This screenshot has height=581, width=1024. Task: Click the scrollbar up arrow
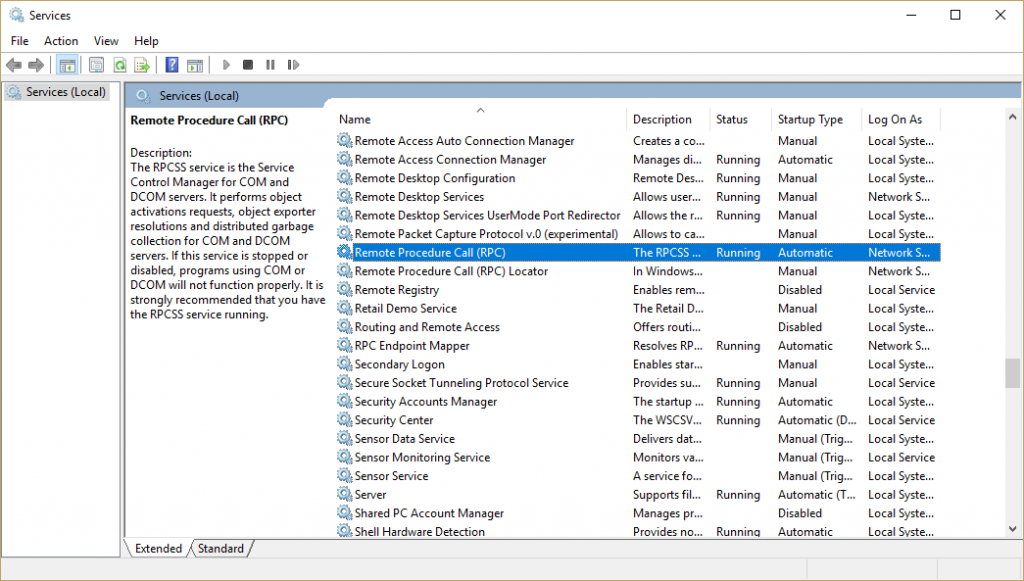1012,118
